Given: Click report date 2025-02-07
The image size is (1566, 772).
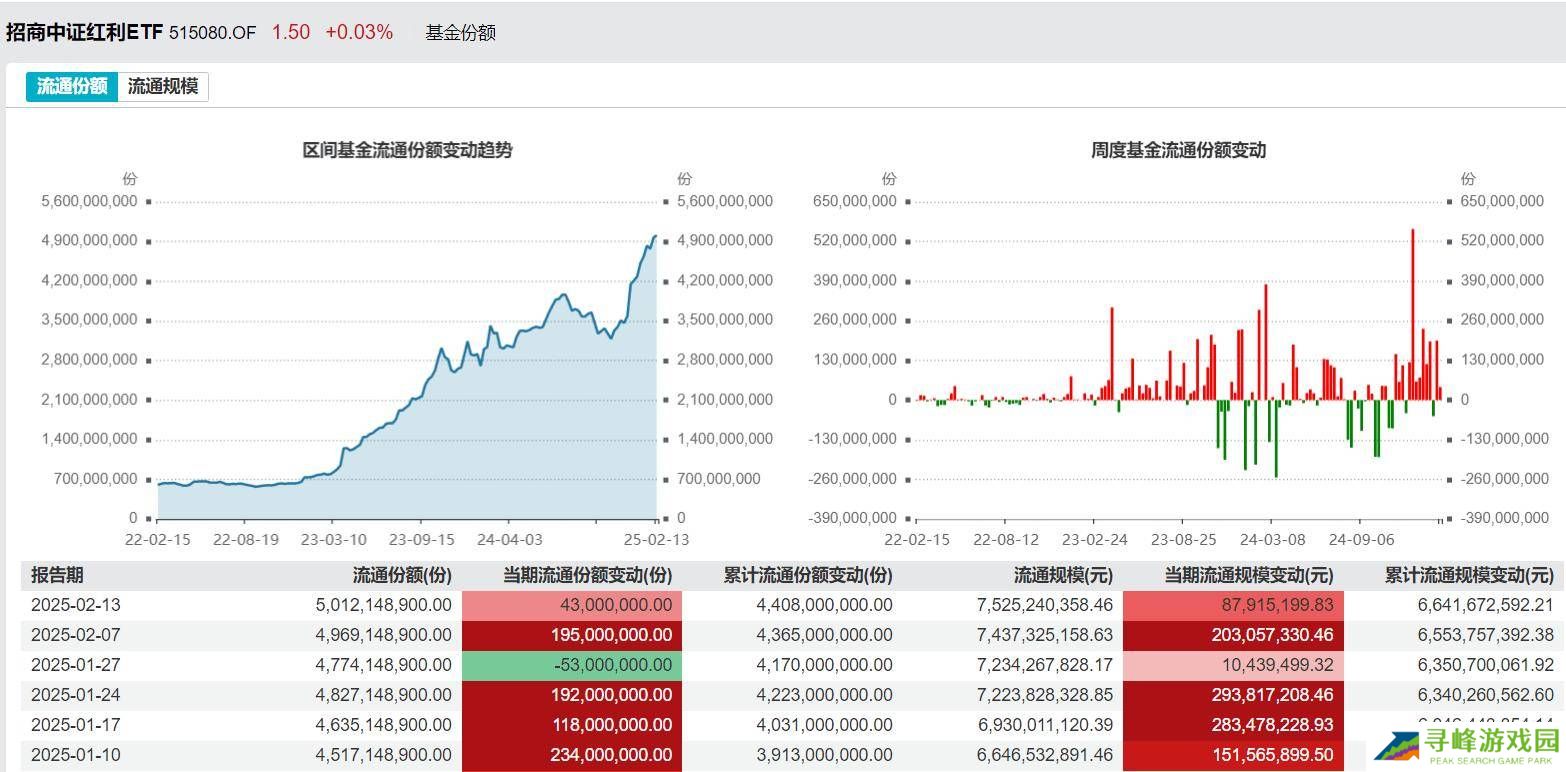Looking at the screenshot, I should point(76,635).
